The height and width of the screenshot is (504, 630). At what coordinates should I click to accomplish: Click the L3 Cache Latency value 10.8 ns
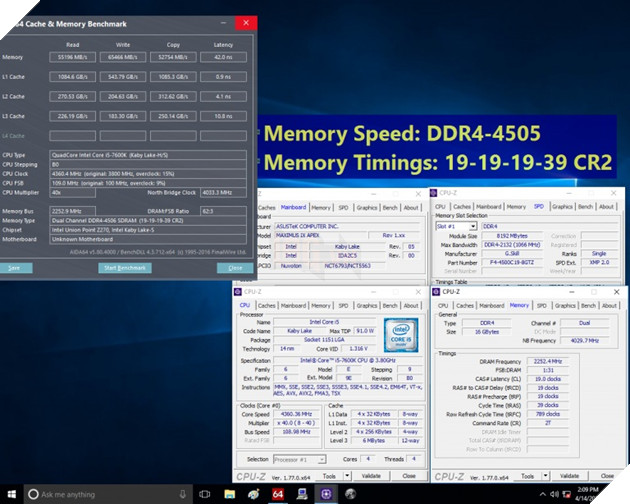[x=223, y=116]
